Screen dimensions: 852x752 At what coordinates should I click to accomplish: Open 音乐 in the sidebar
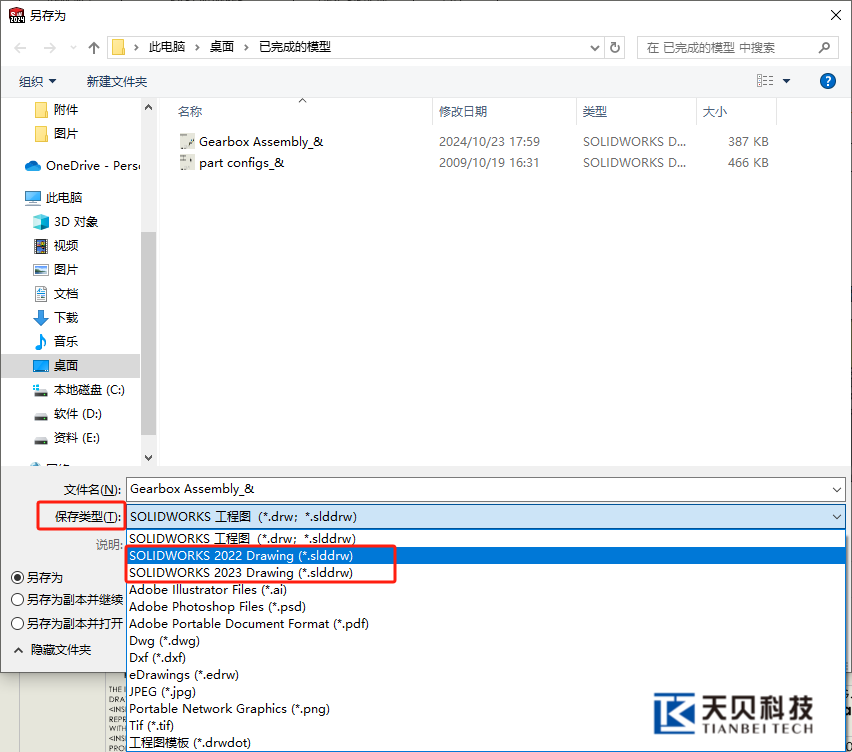point(57,342)
